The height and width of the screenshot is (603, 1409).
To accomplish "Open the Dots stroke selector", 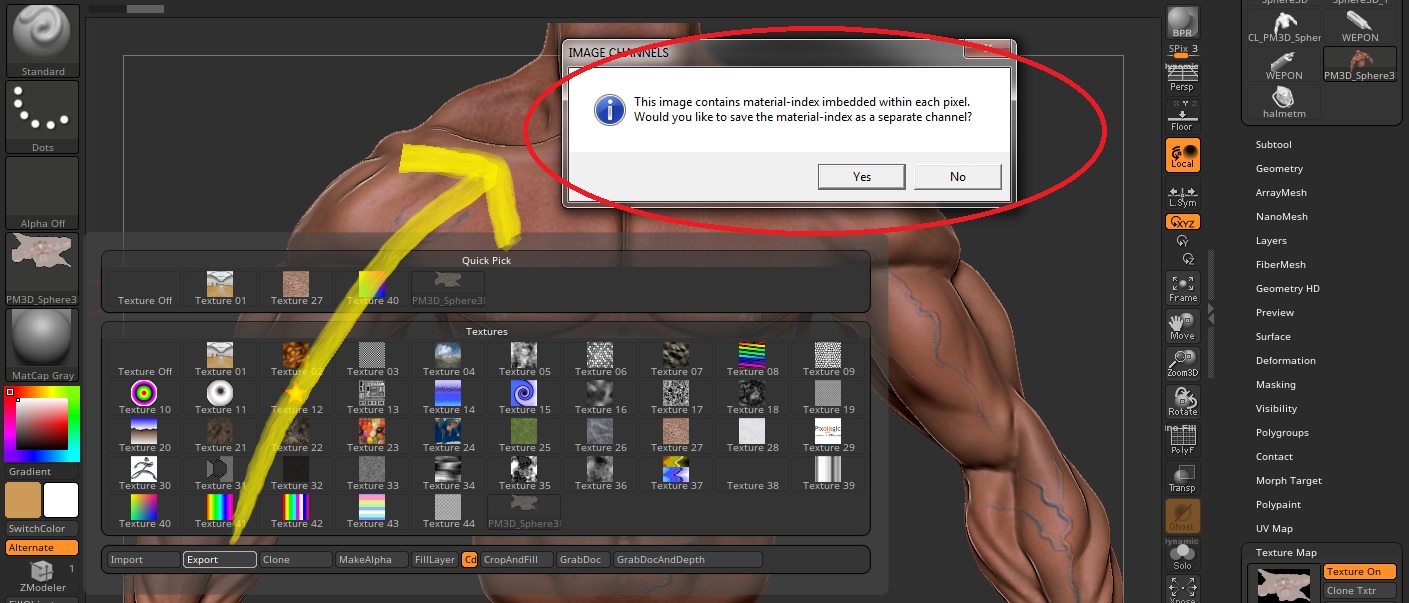I will (x=43, y=117).
